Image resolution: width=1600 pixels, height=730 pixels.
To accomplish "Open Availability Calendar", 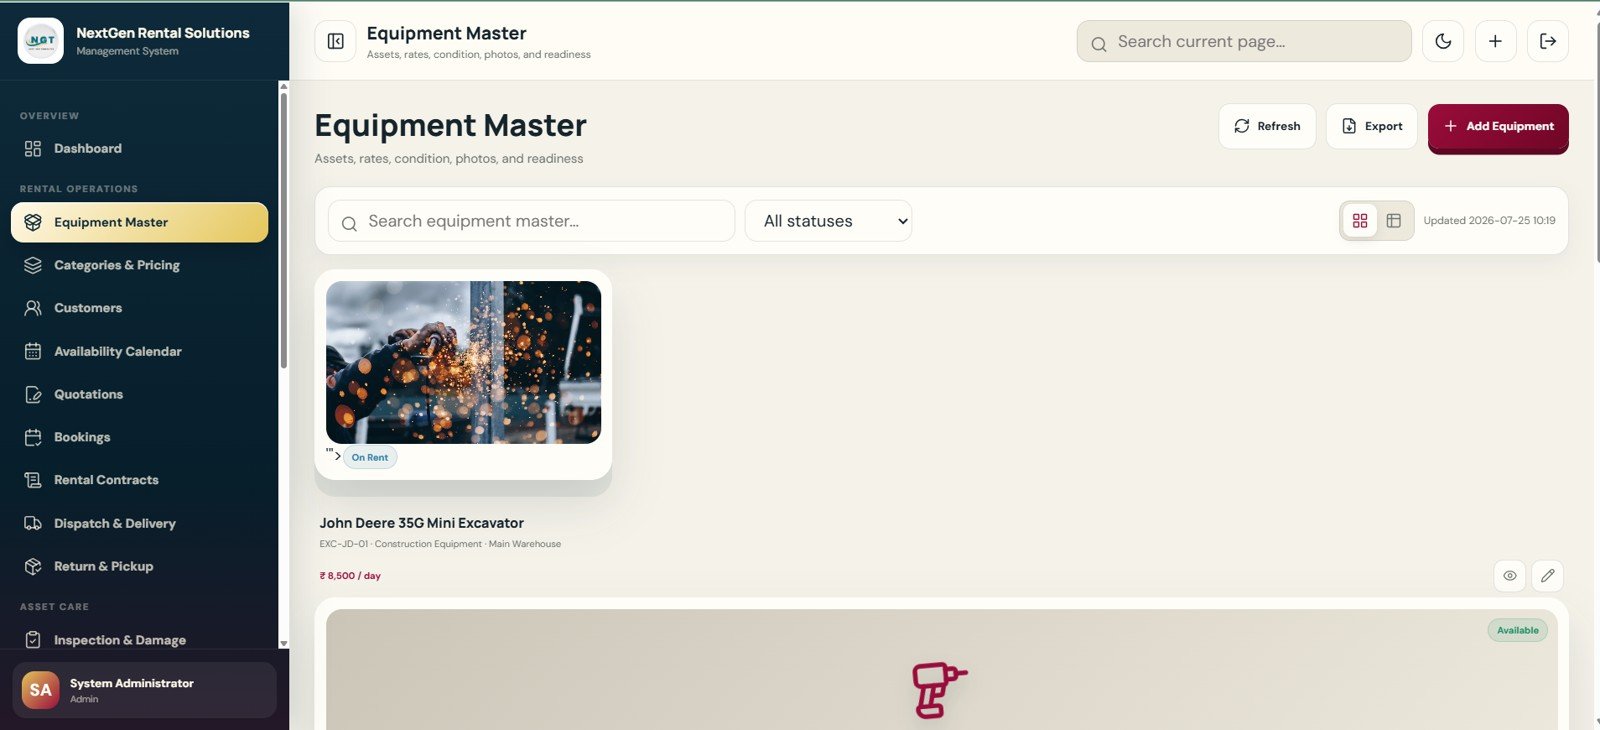I will (x=139, y=351).
